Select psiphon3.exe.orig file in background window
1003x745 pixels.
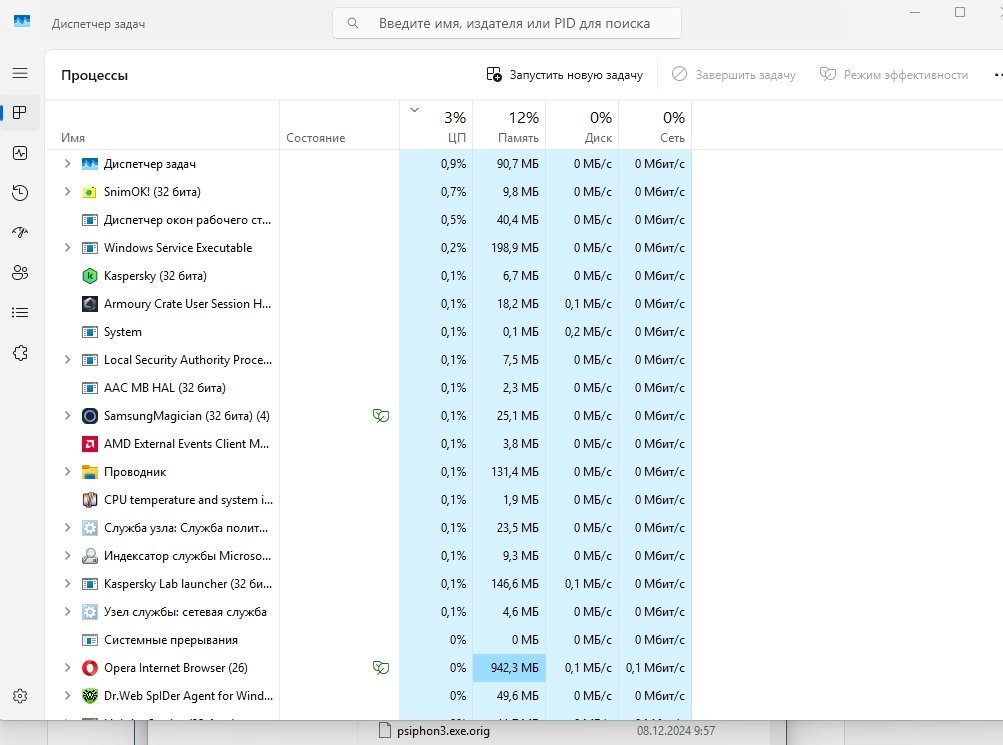[443, 730]
